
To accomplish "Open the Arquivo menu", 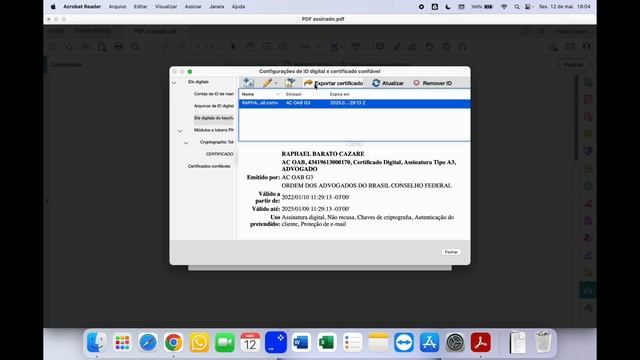I will pos(117,7).
